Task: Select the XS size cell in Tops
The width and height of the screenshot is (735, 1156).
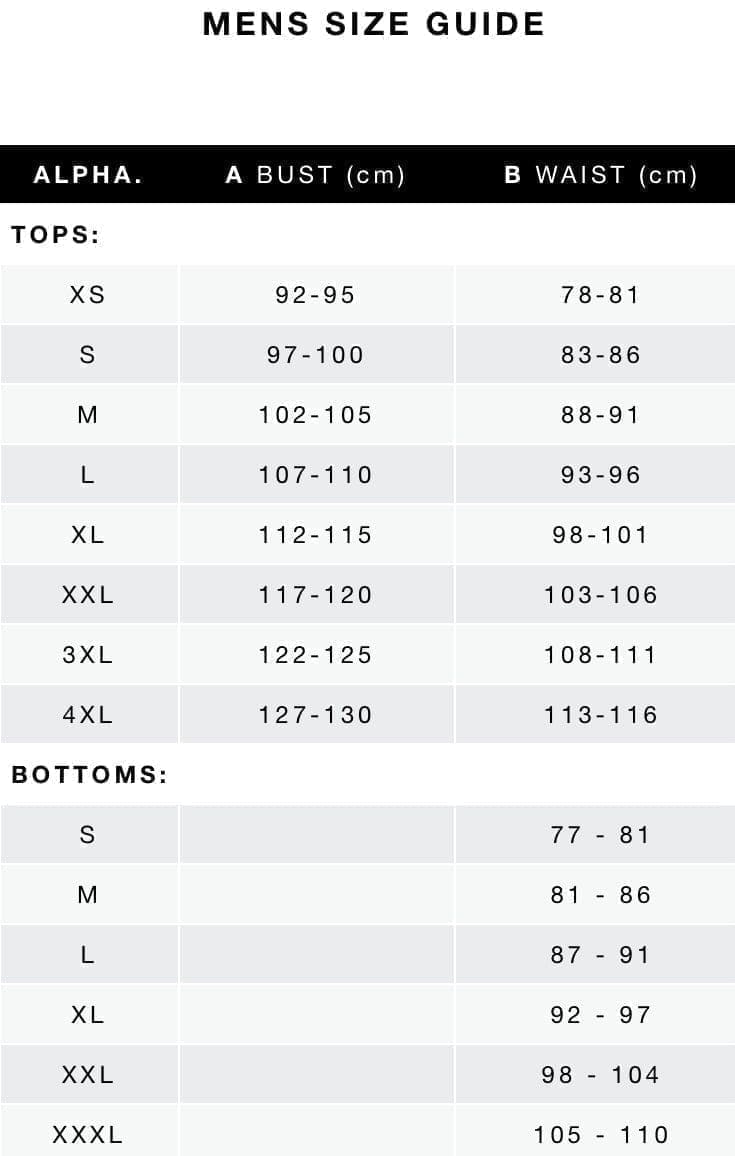Action: tap(88, 295)
